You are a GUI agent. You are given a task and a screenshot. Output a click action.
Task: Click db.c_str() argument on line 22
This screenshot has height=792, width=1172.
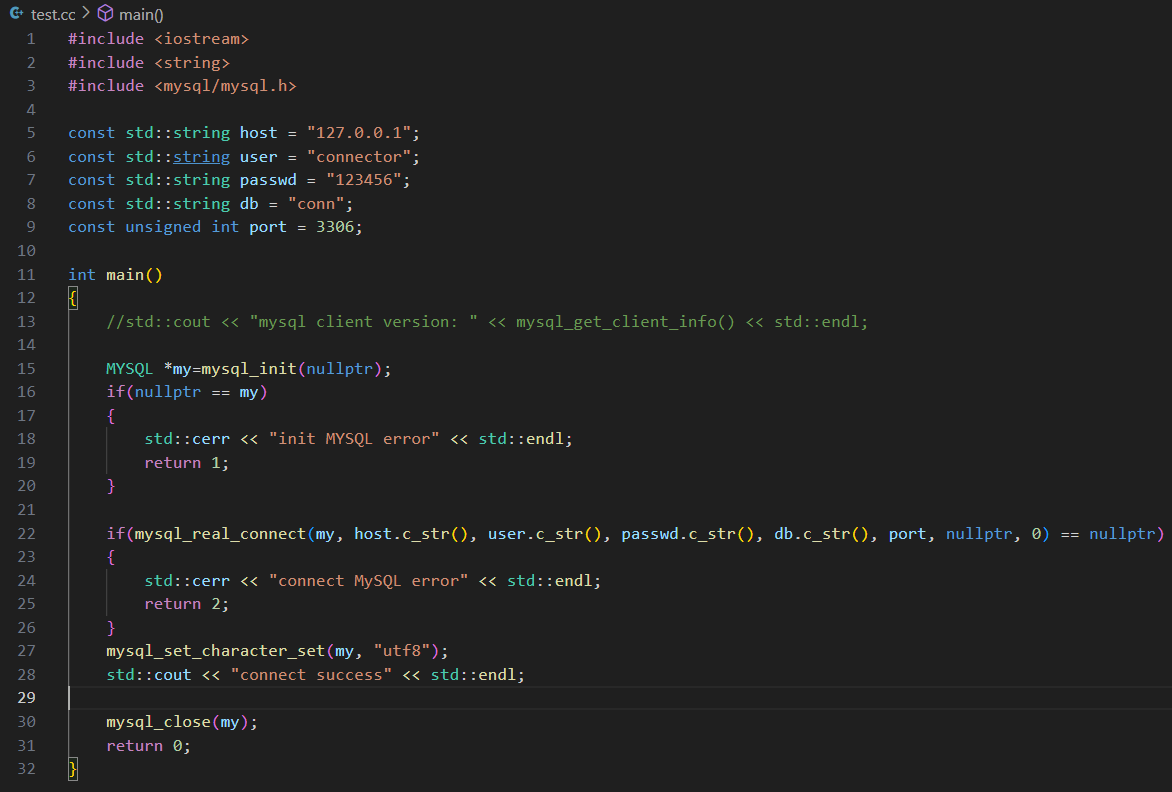[821, 534]
